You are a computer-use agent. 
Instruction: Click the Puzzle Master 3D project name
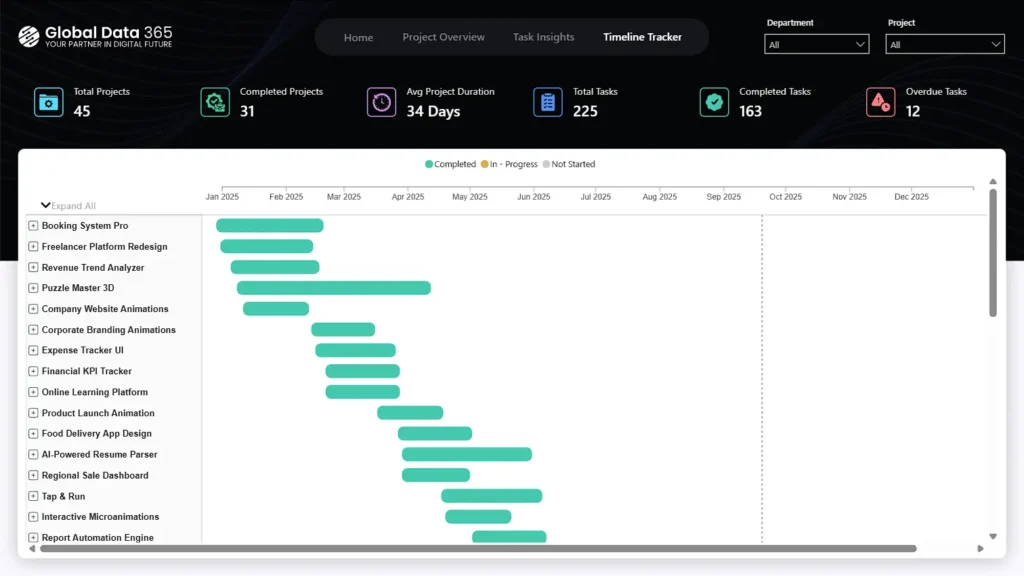(x=78, y=288)
